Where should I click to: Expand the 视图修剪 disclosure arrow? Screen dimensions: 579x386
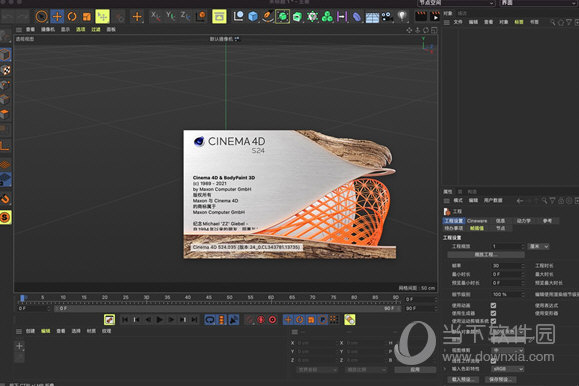click(x=446, y=350)
